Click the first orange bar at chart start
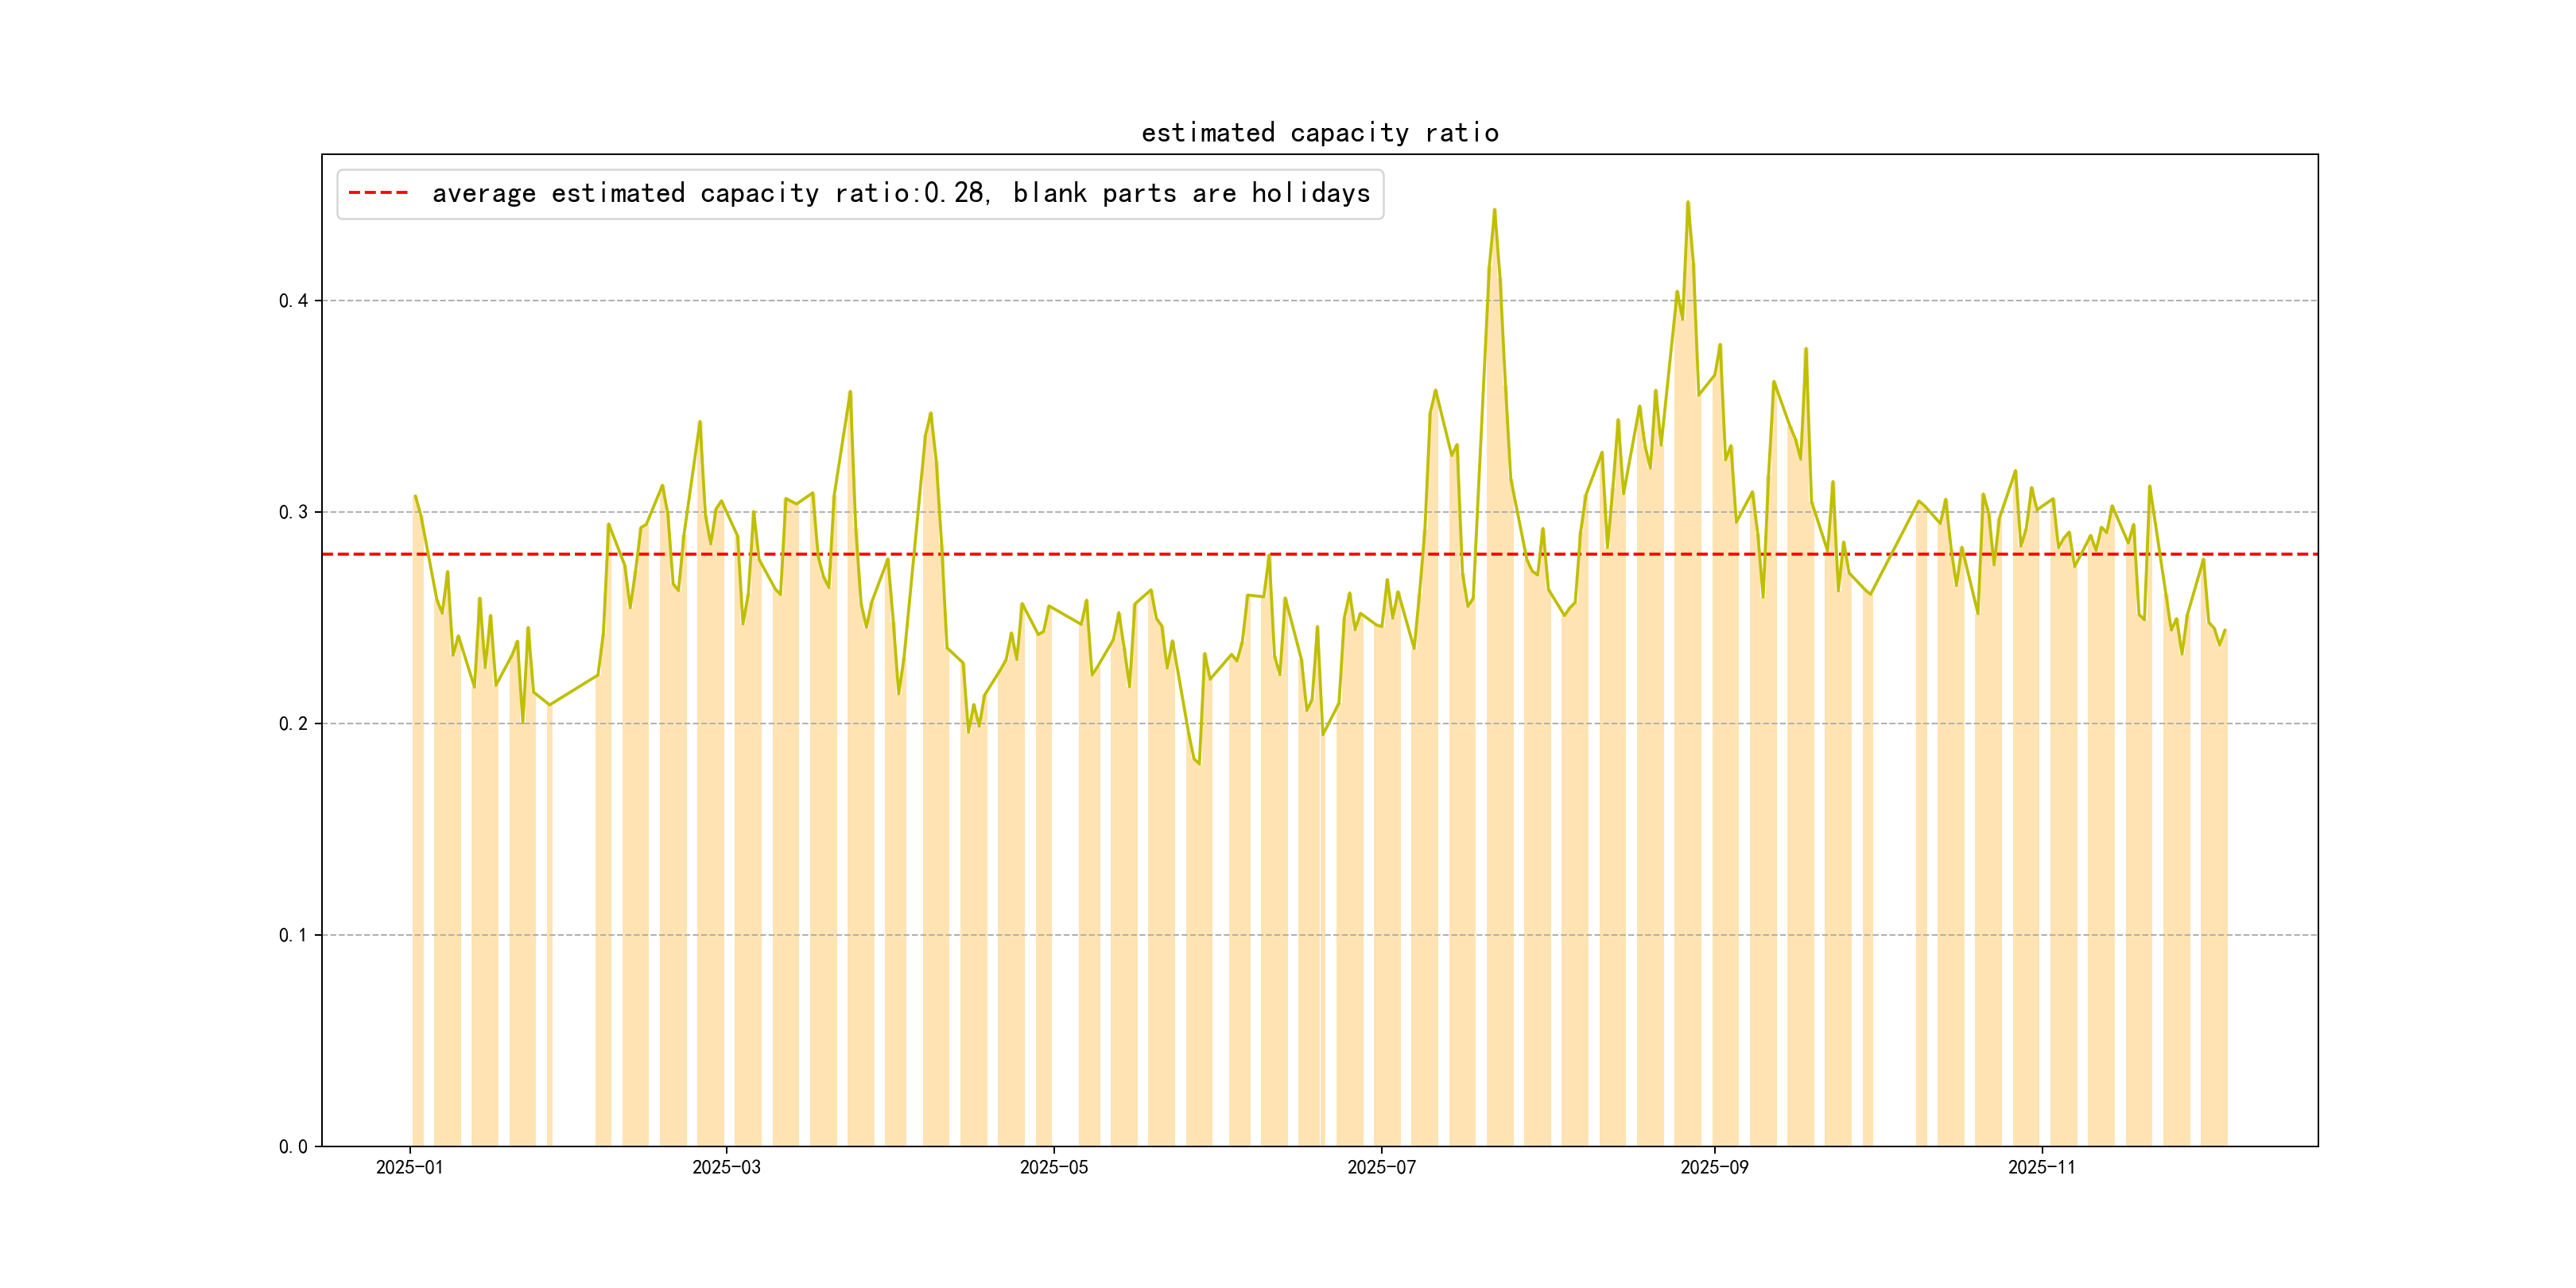Screen dimensions: 2576x1288 418,850
